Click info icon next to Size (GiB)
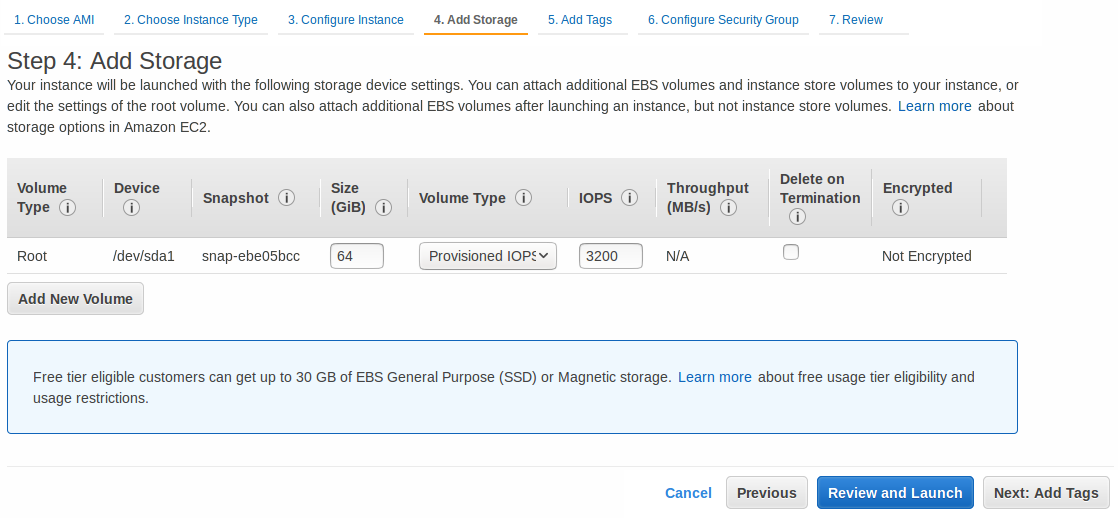 pos(383,208)
